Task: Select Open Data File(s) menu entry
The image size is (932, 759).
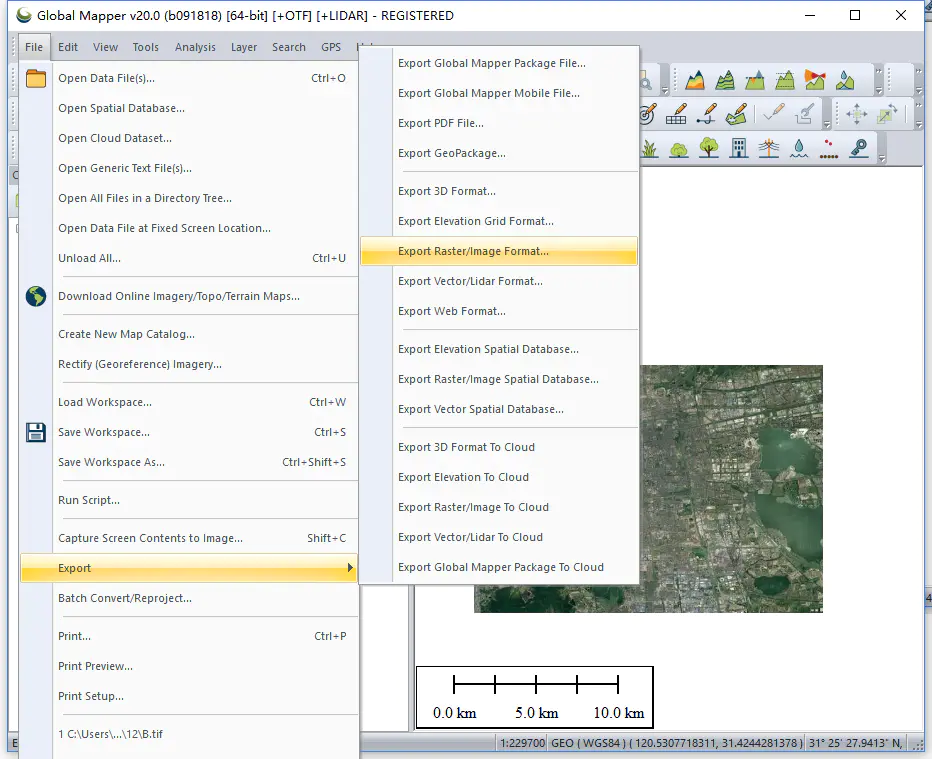Action: [x=189, y=78]
